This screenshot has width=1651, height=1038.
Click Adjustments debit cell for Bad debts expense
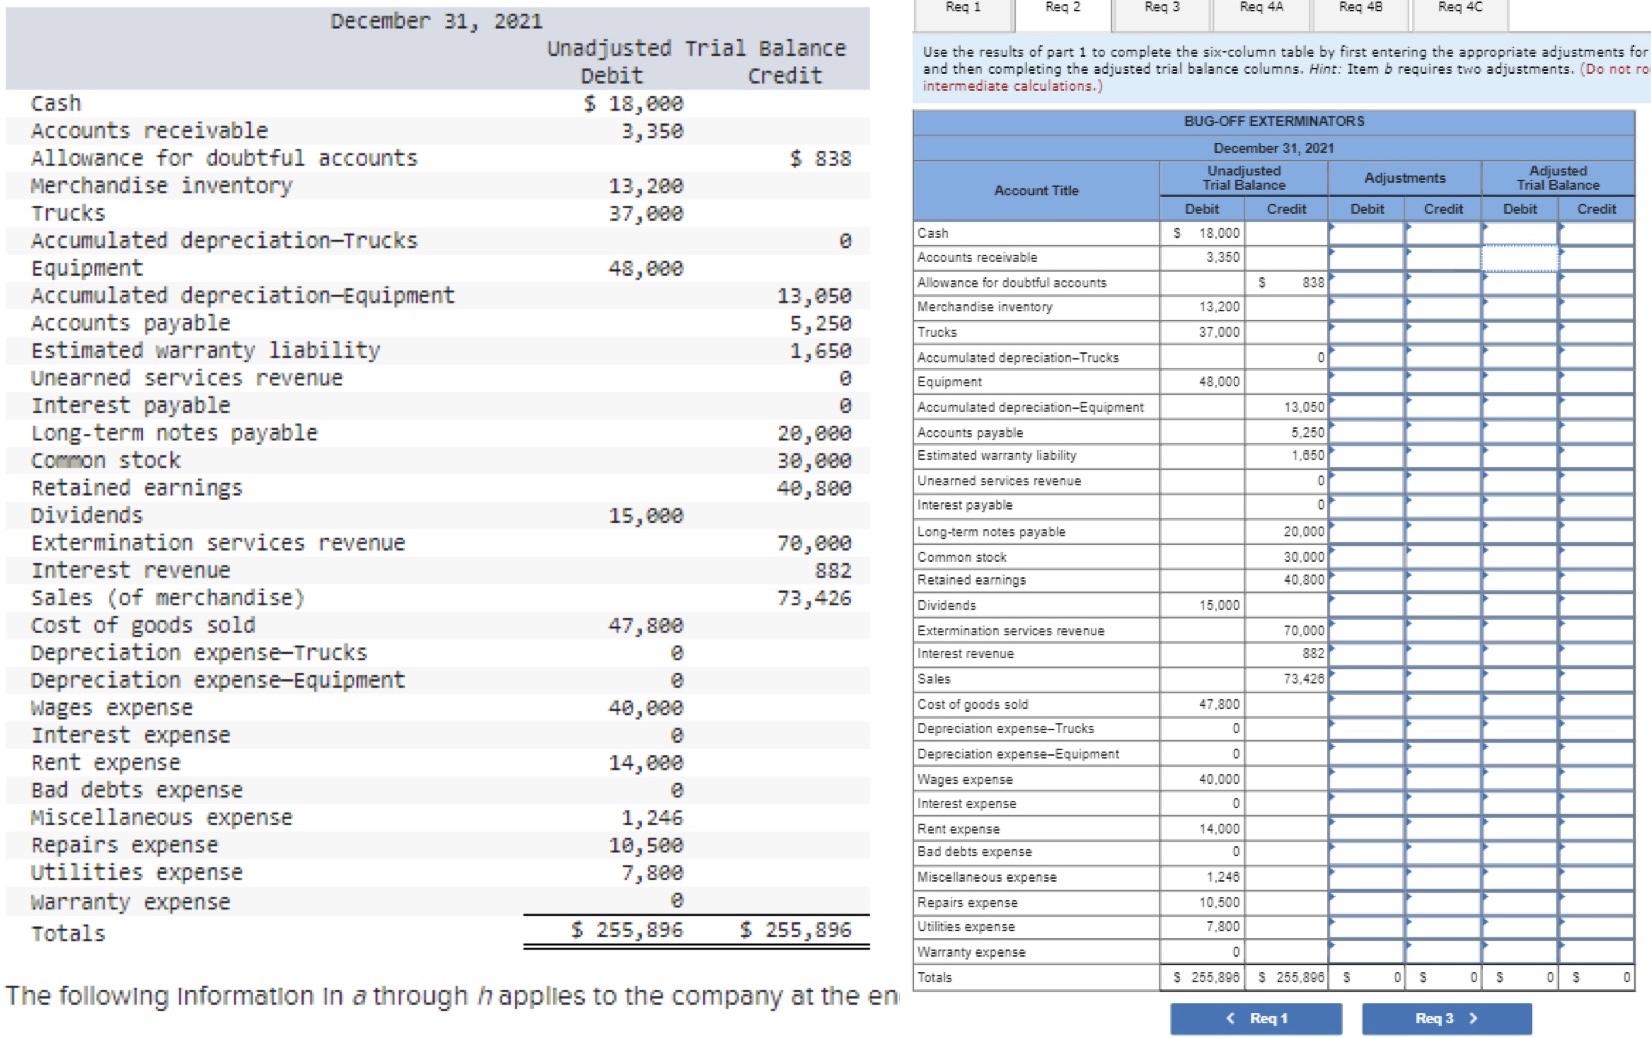1367,852
